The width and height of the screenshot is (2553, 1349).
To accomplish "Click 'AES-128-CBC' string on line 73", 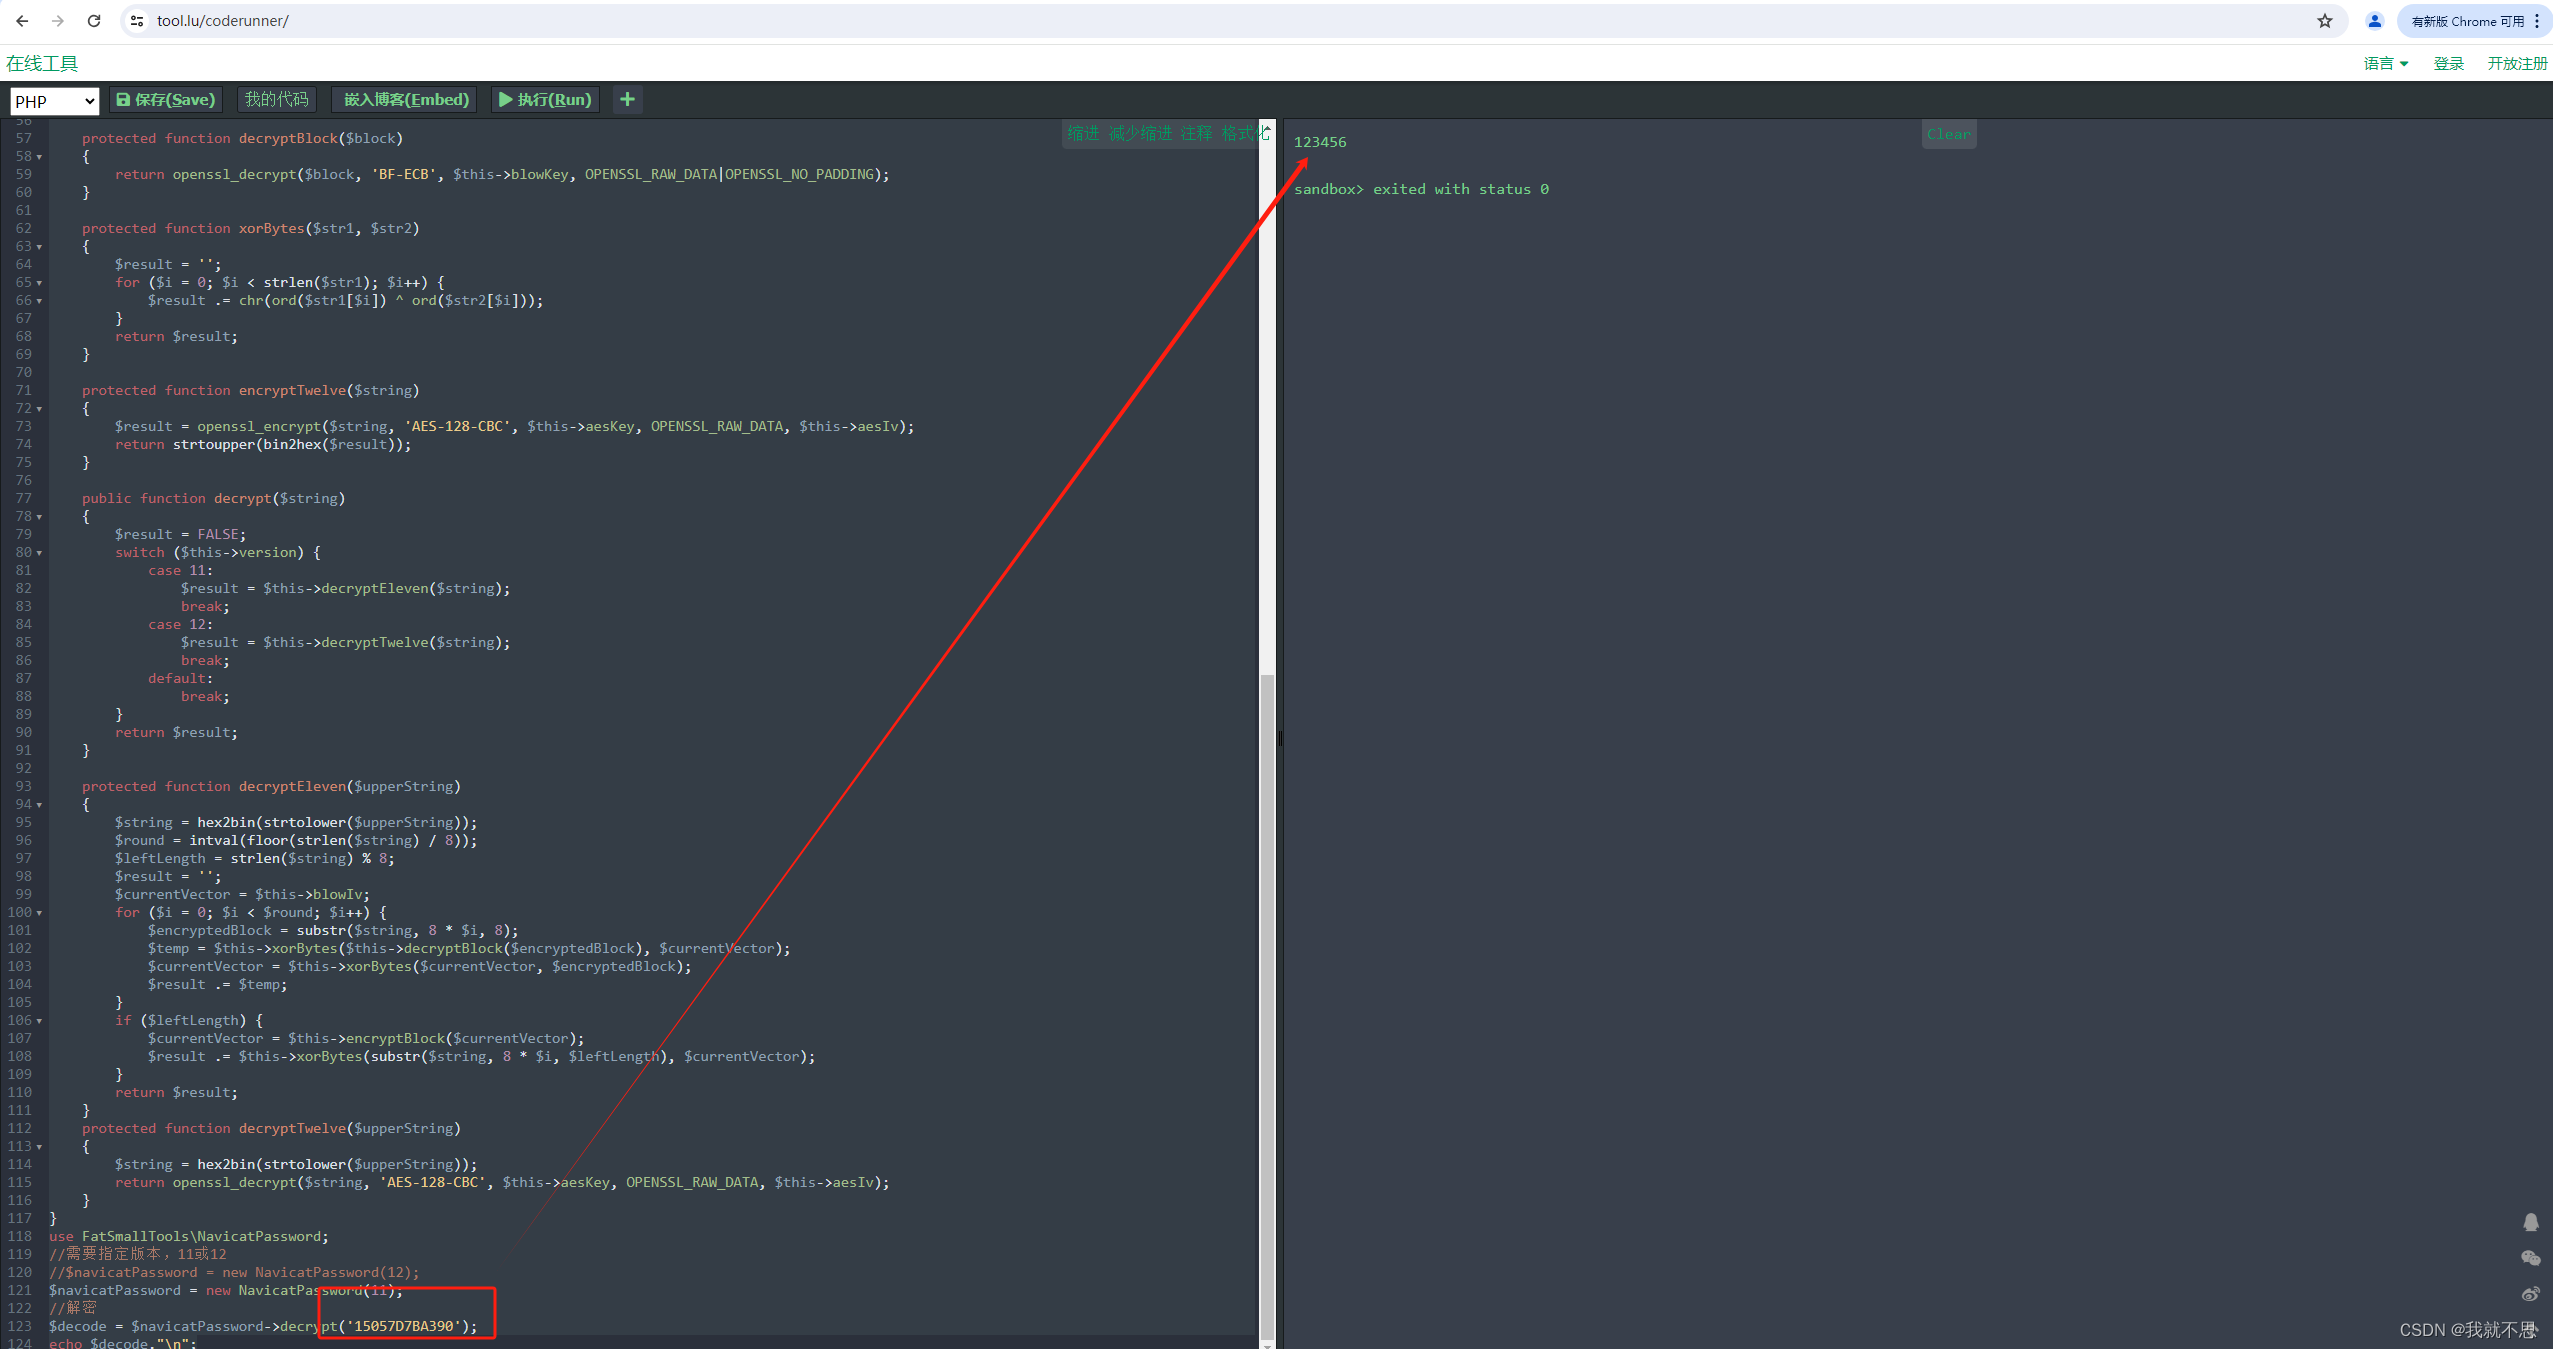I will (x=457, y=426).
